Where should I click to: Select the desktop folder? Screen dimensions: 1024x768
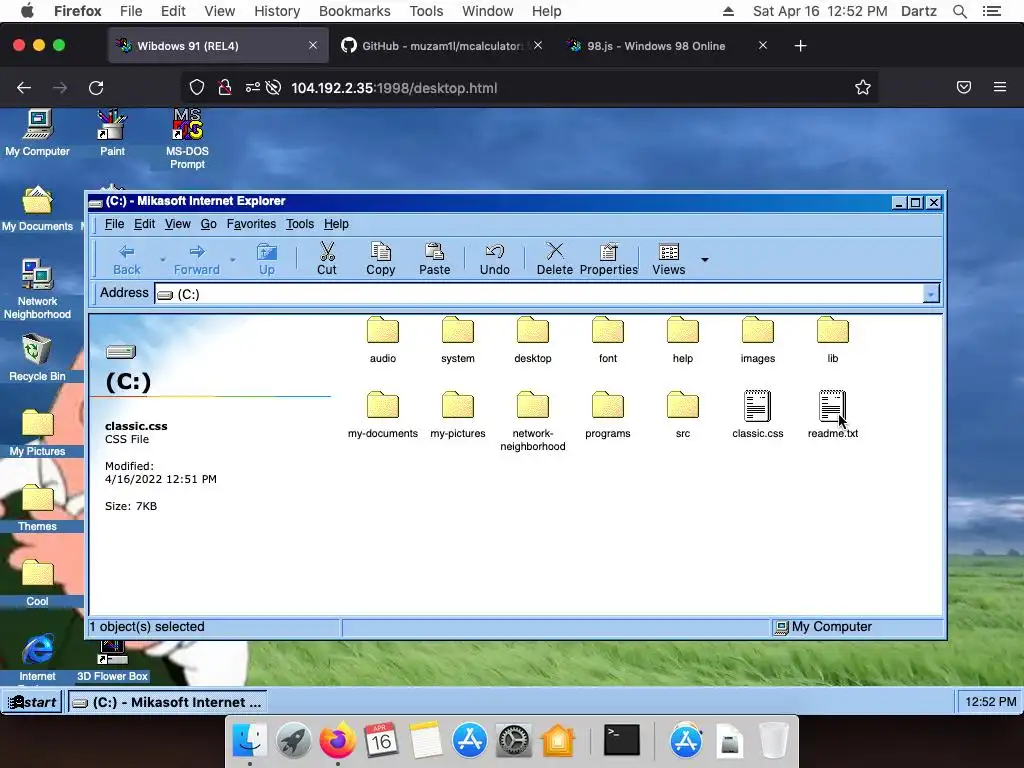click(x=533, y=340)
